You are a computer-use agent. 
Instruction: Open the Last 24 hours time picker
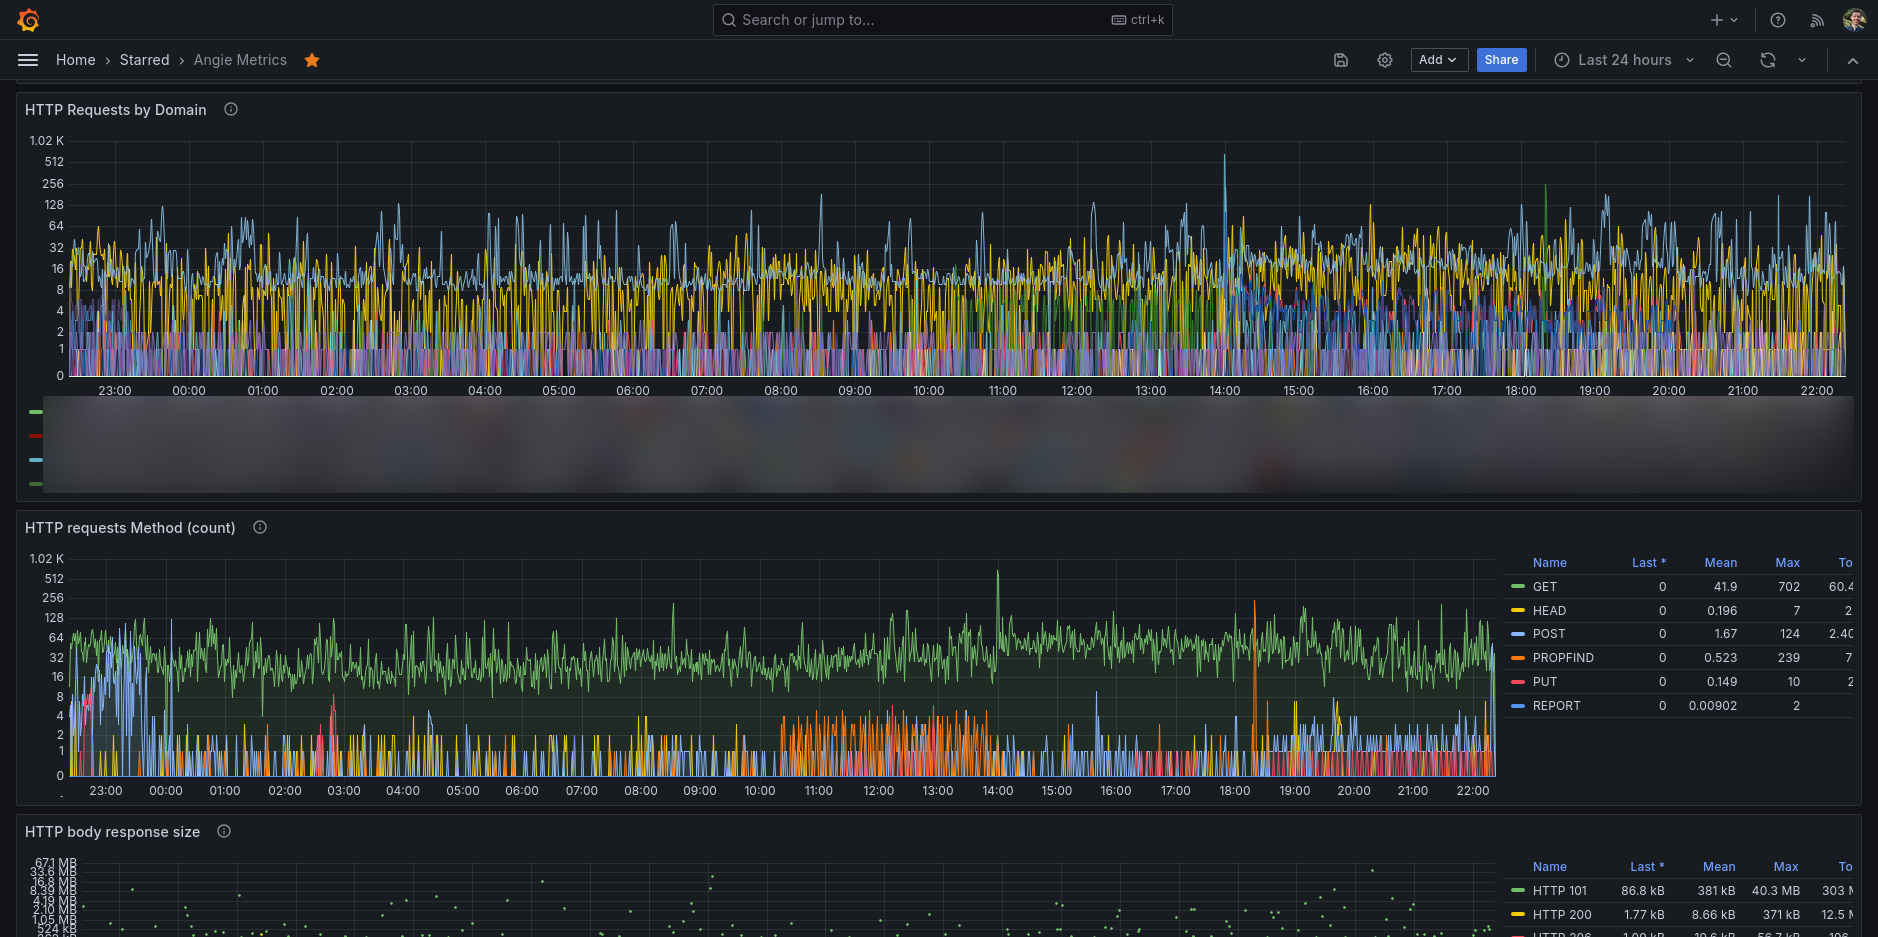click(1624, 60)
